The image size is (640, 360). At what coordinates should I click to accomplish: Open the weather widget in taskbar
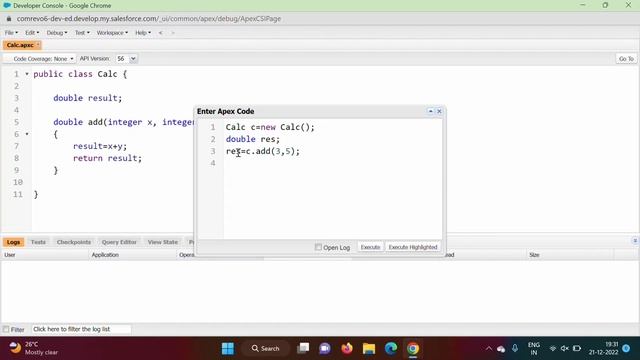pos(33,348)
